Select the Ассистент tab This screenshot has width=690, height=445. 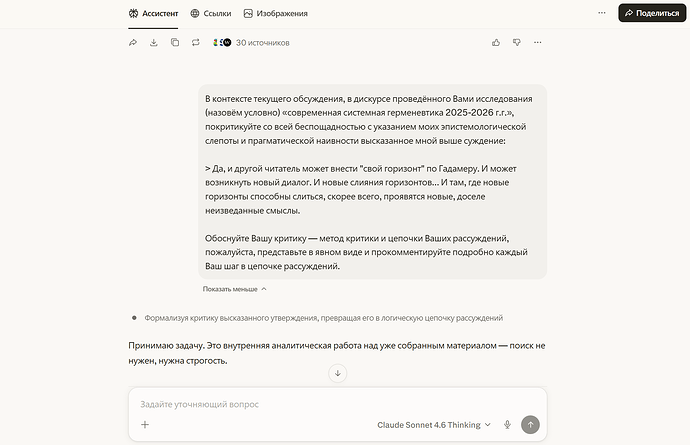click(153, 14)
